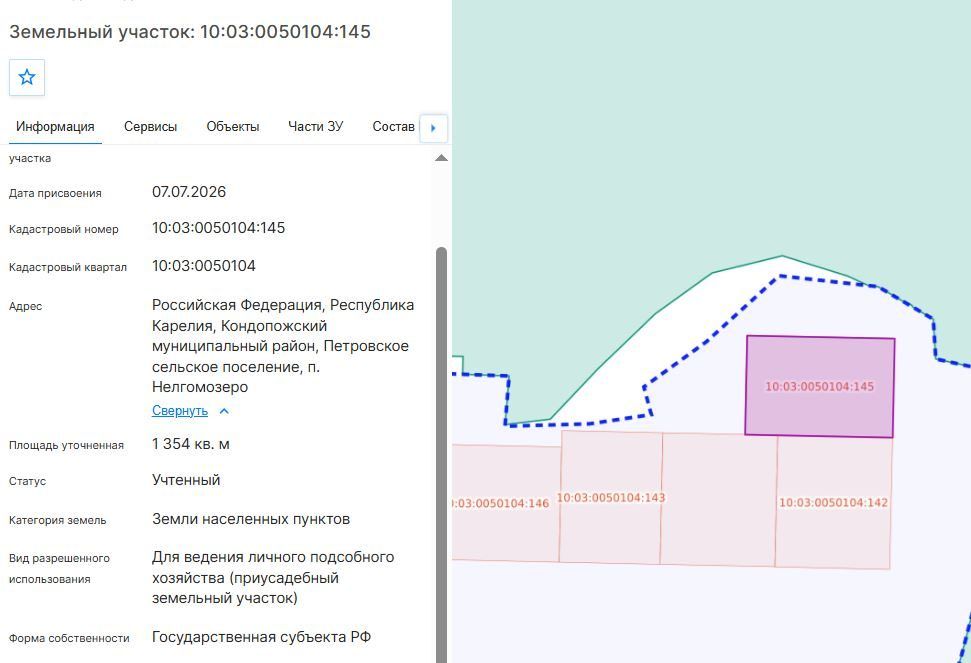Select parcel ending :146 on the map
Screen dimensions: 971x663
[x=506, y=503]
